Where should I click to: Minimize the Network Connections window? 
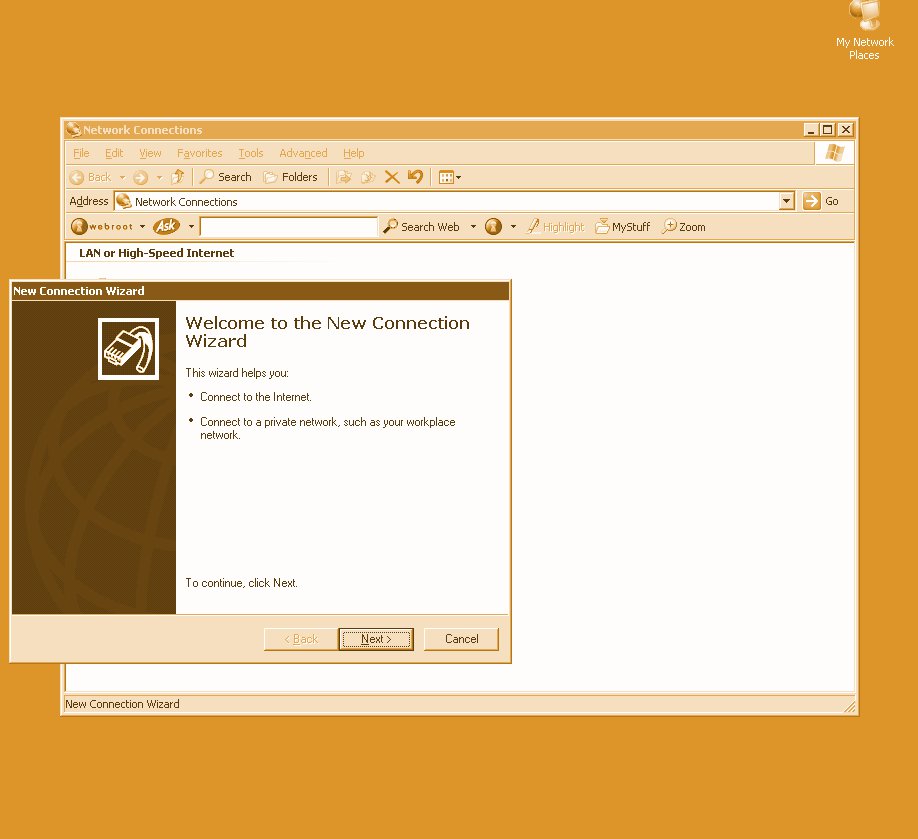[x=811, y=129]
